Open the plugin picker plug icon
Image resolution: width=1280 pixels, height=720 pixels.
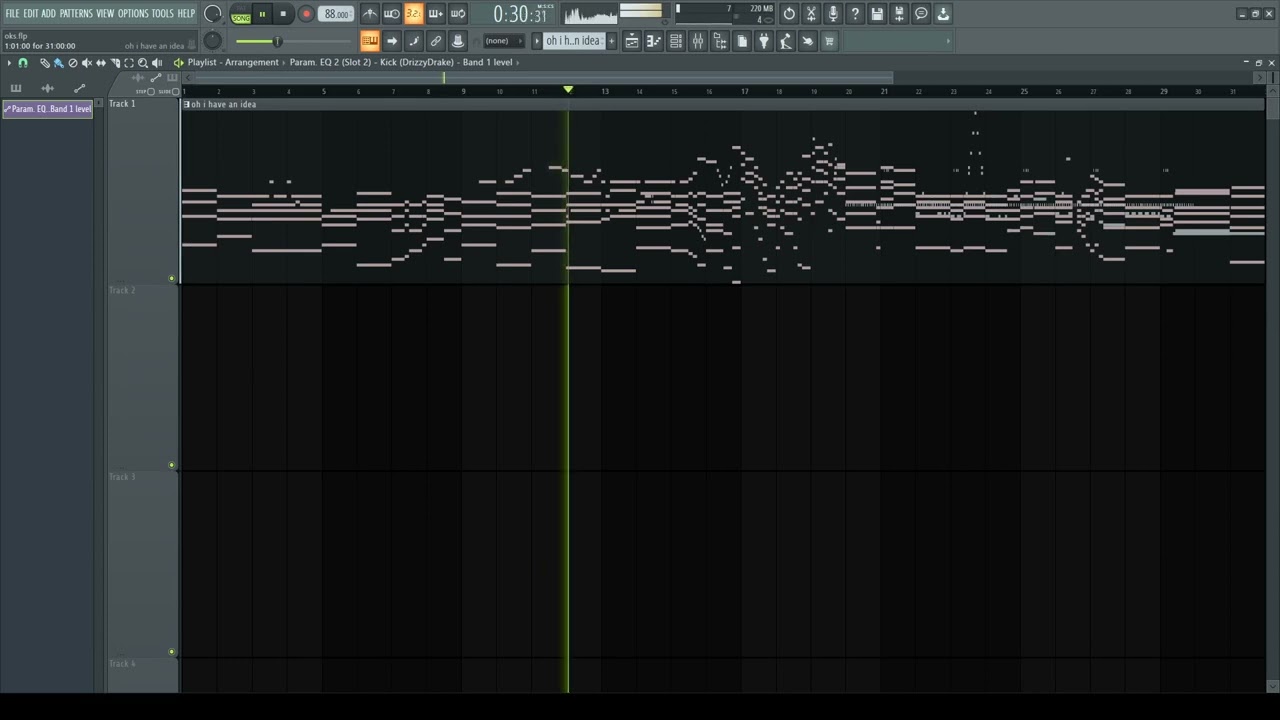764,41
